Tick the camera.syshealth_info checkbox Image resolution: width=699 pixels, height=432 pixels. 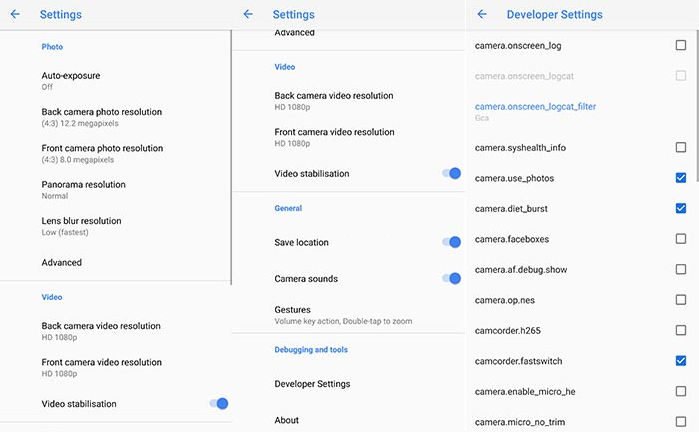[x=681, y=148]
